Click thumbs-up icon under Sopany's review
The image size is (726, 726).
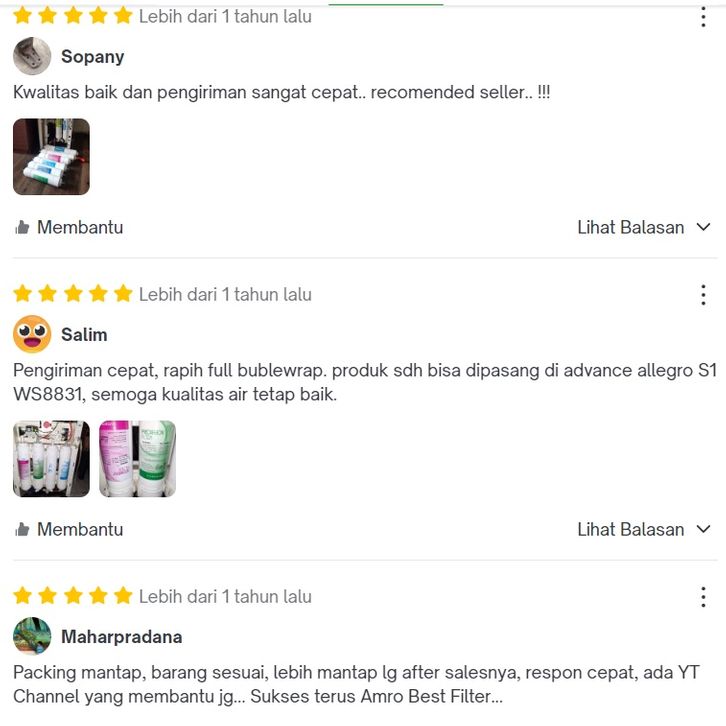[22, 227]
